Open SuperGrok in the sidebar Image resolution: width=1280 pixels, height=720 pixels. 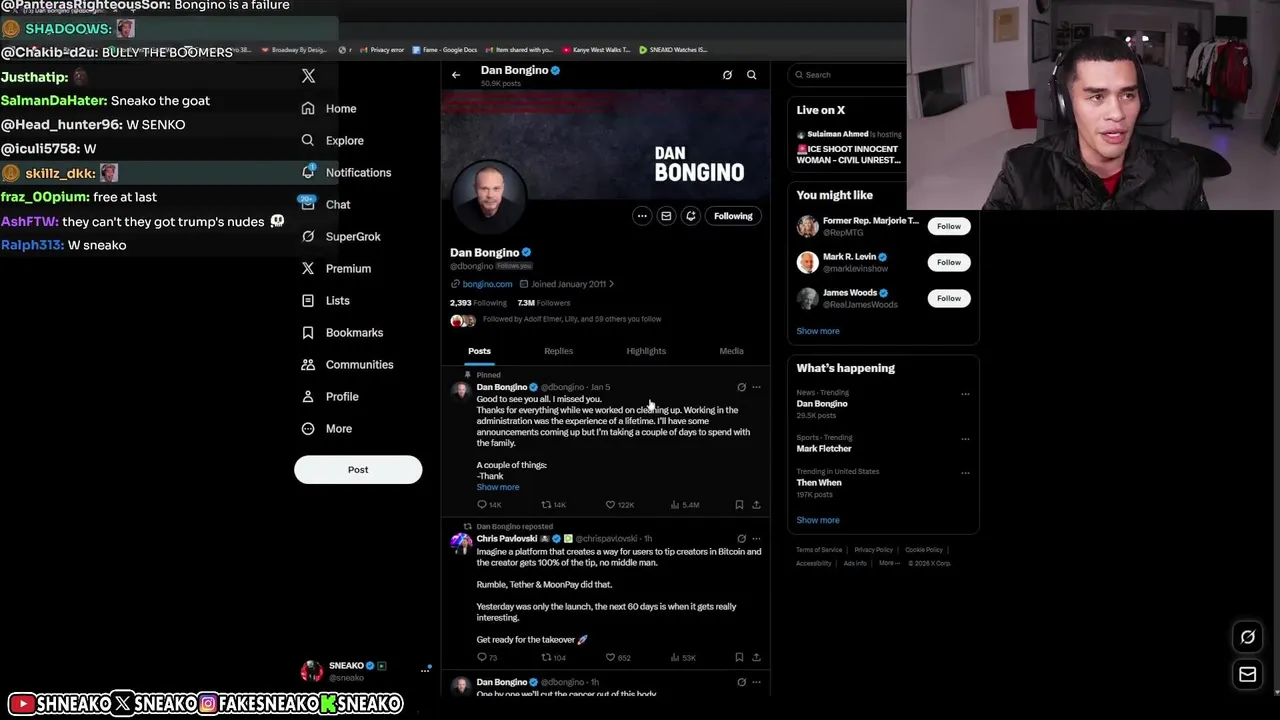(341, 236)
